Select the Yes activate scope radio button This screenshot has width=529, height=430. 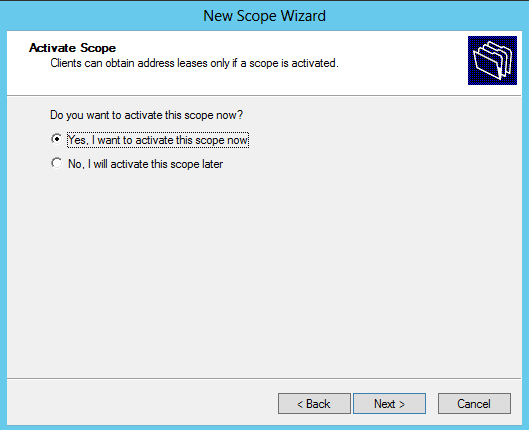(57, 139)
